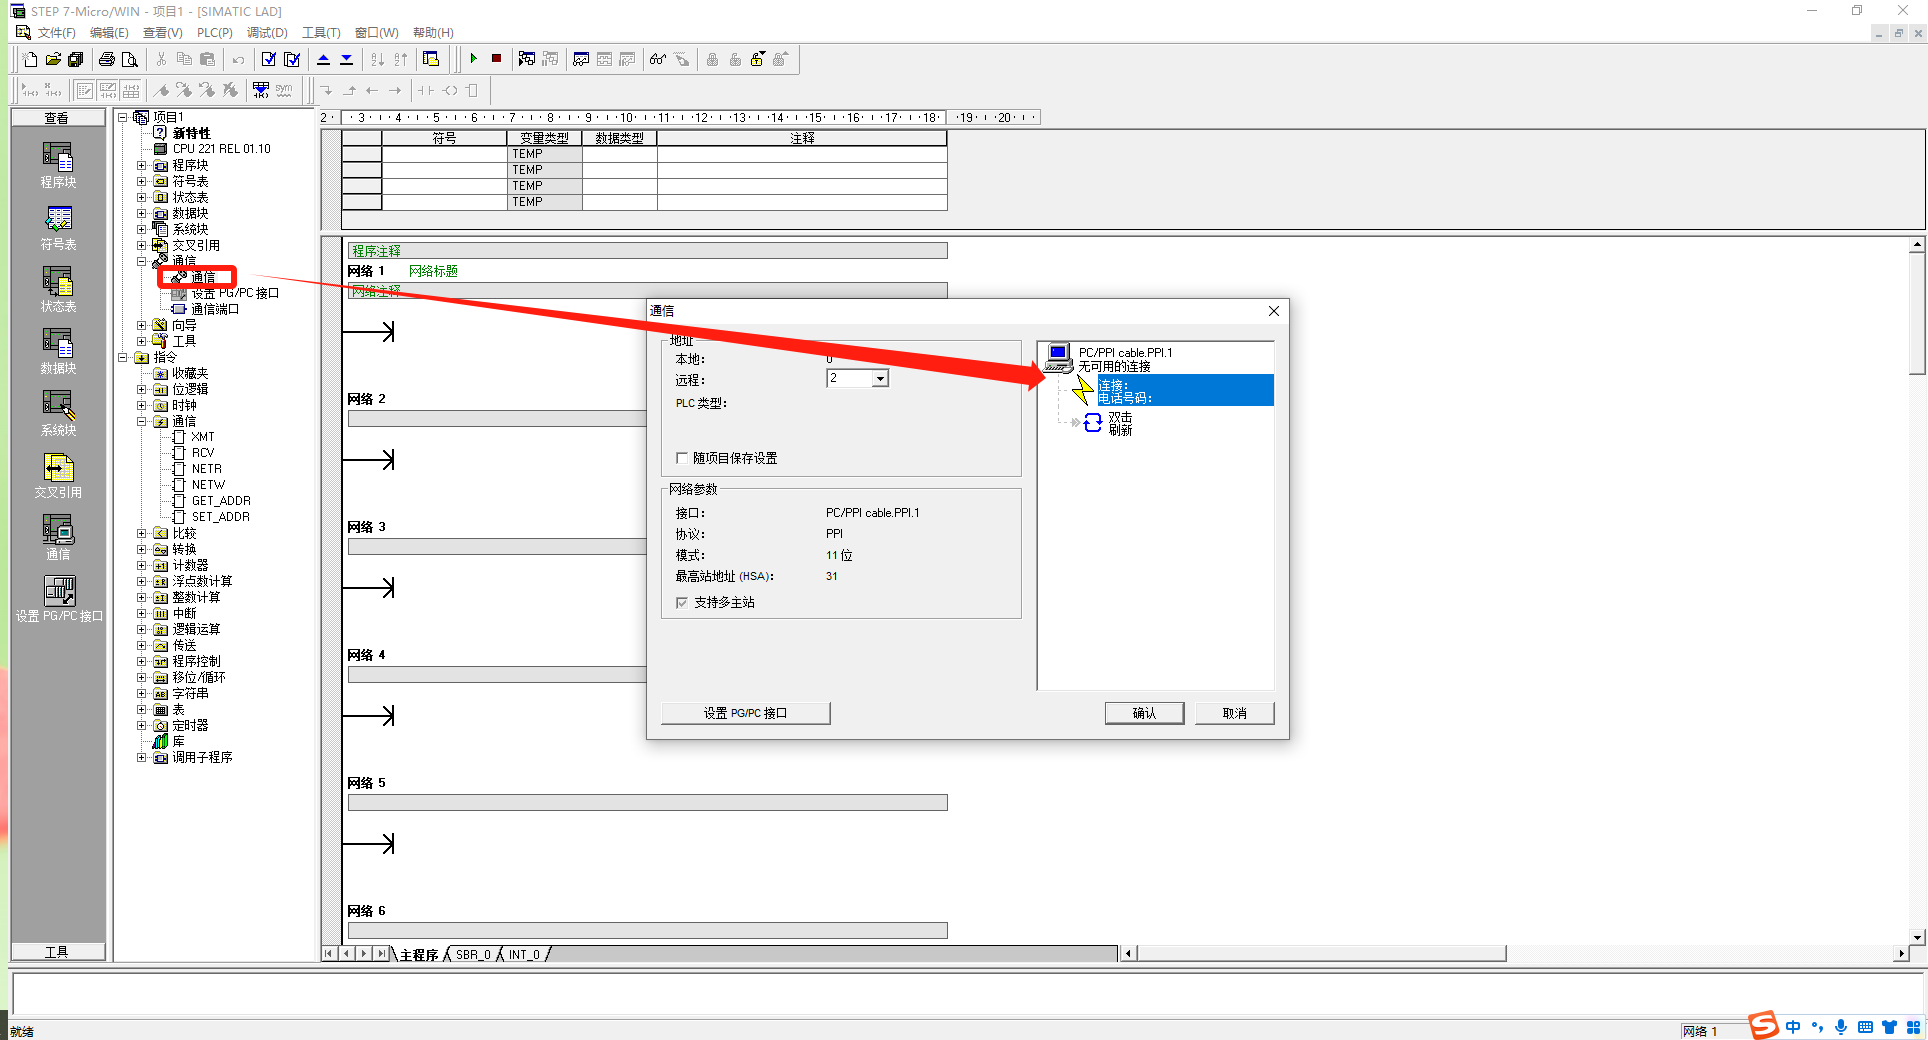Click the Print preview icon
1928x1040 pixels.
pos(129,60)
